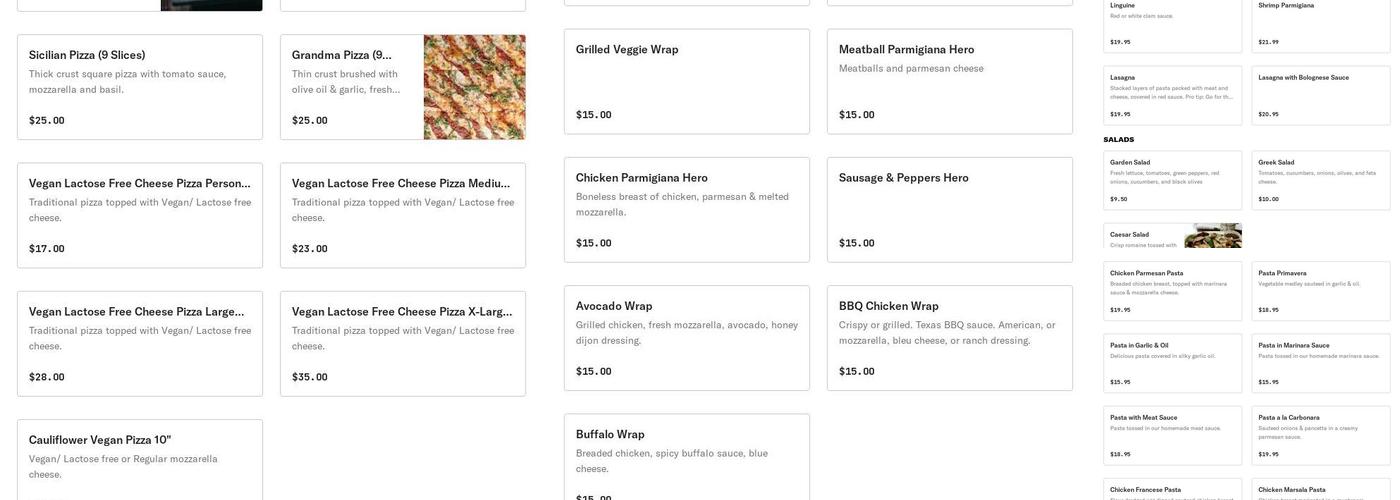Click the Caesar Salad photo
The image size is (1400, 500).
(1213, 236)
